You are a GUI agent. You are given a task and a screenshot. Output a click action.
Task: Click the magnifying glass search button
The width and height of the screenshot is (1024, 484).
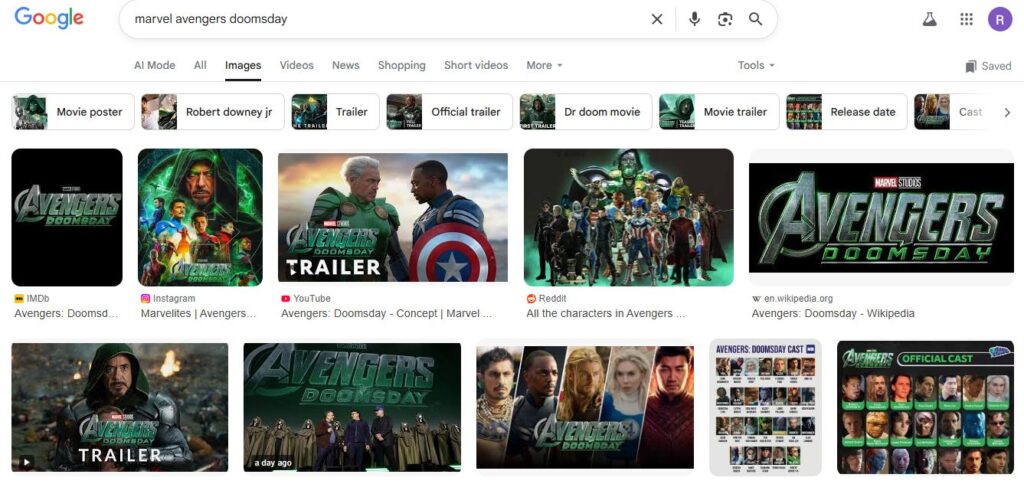coord(756,19)
